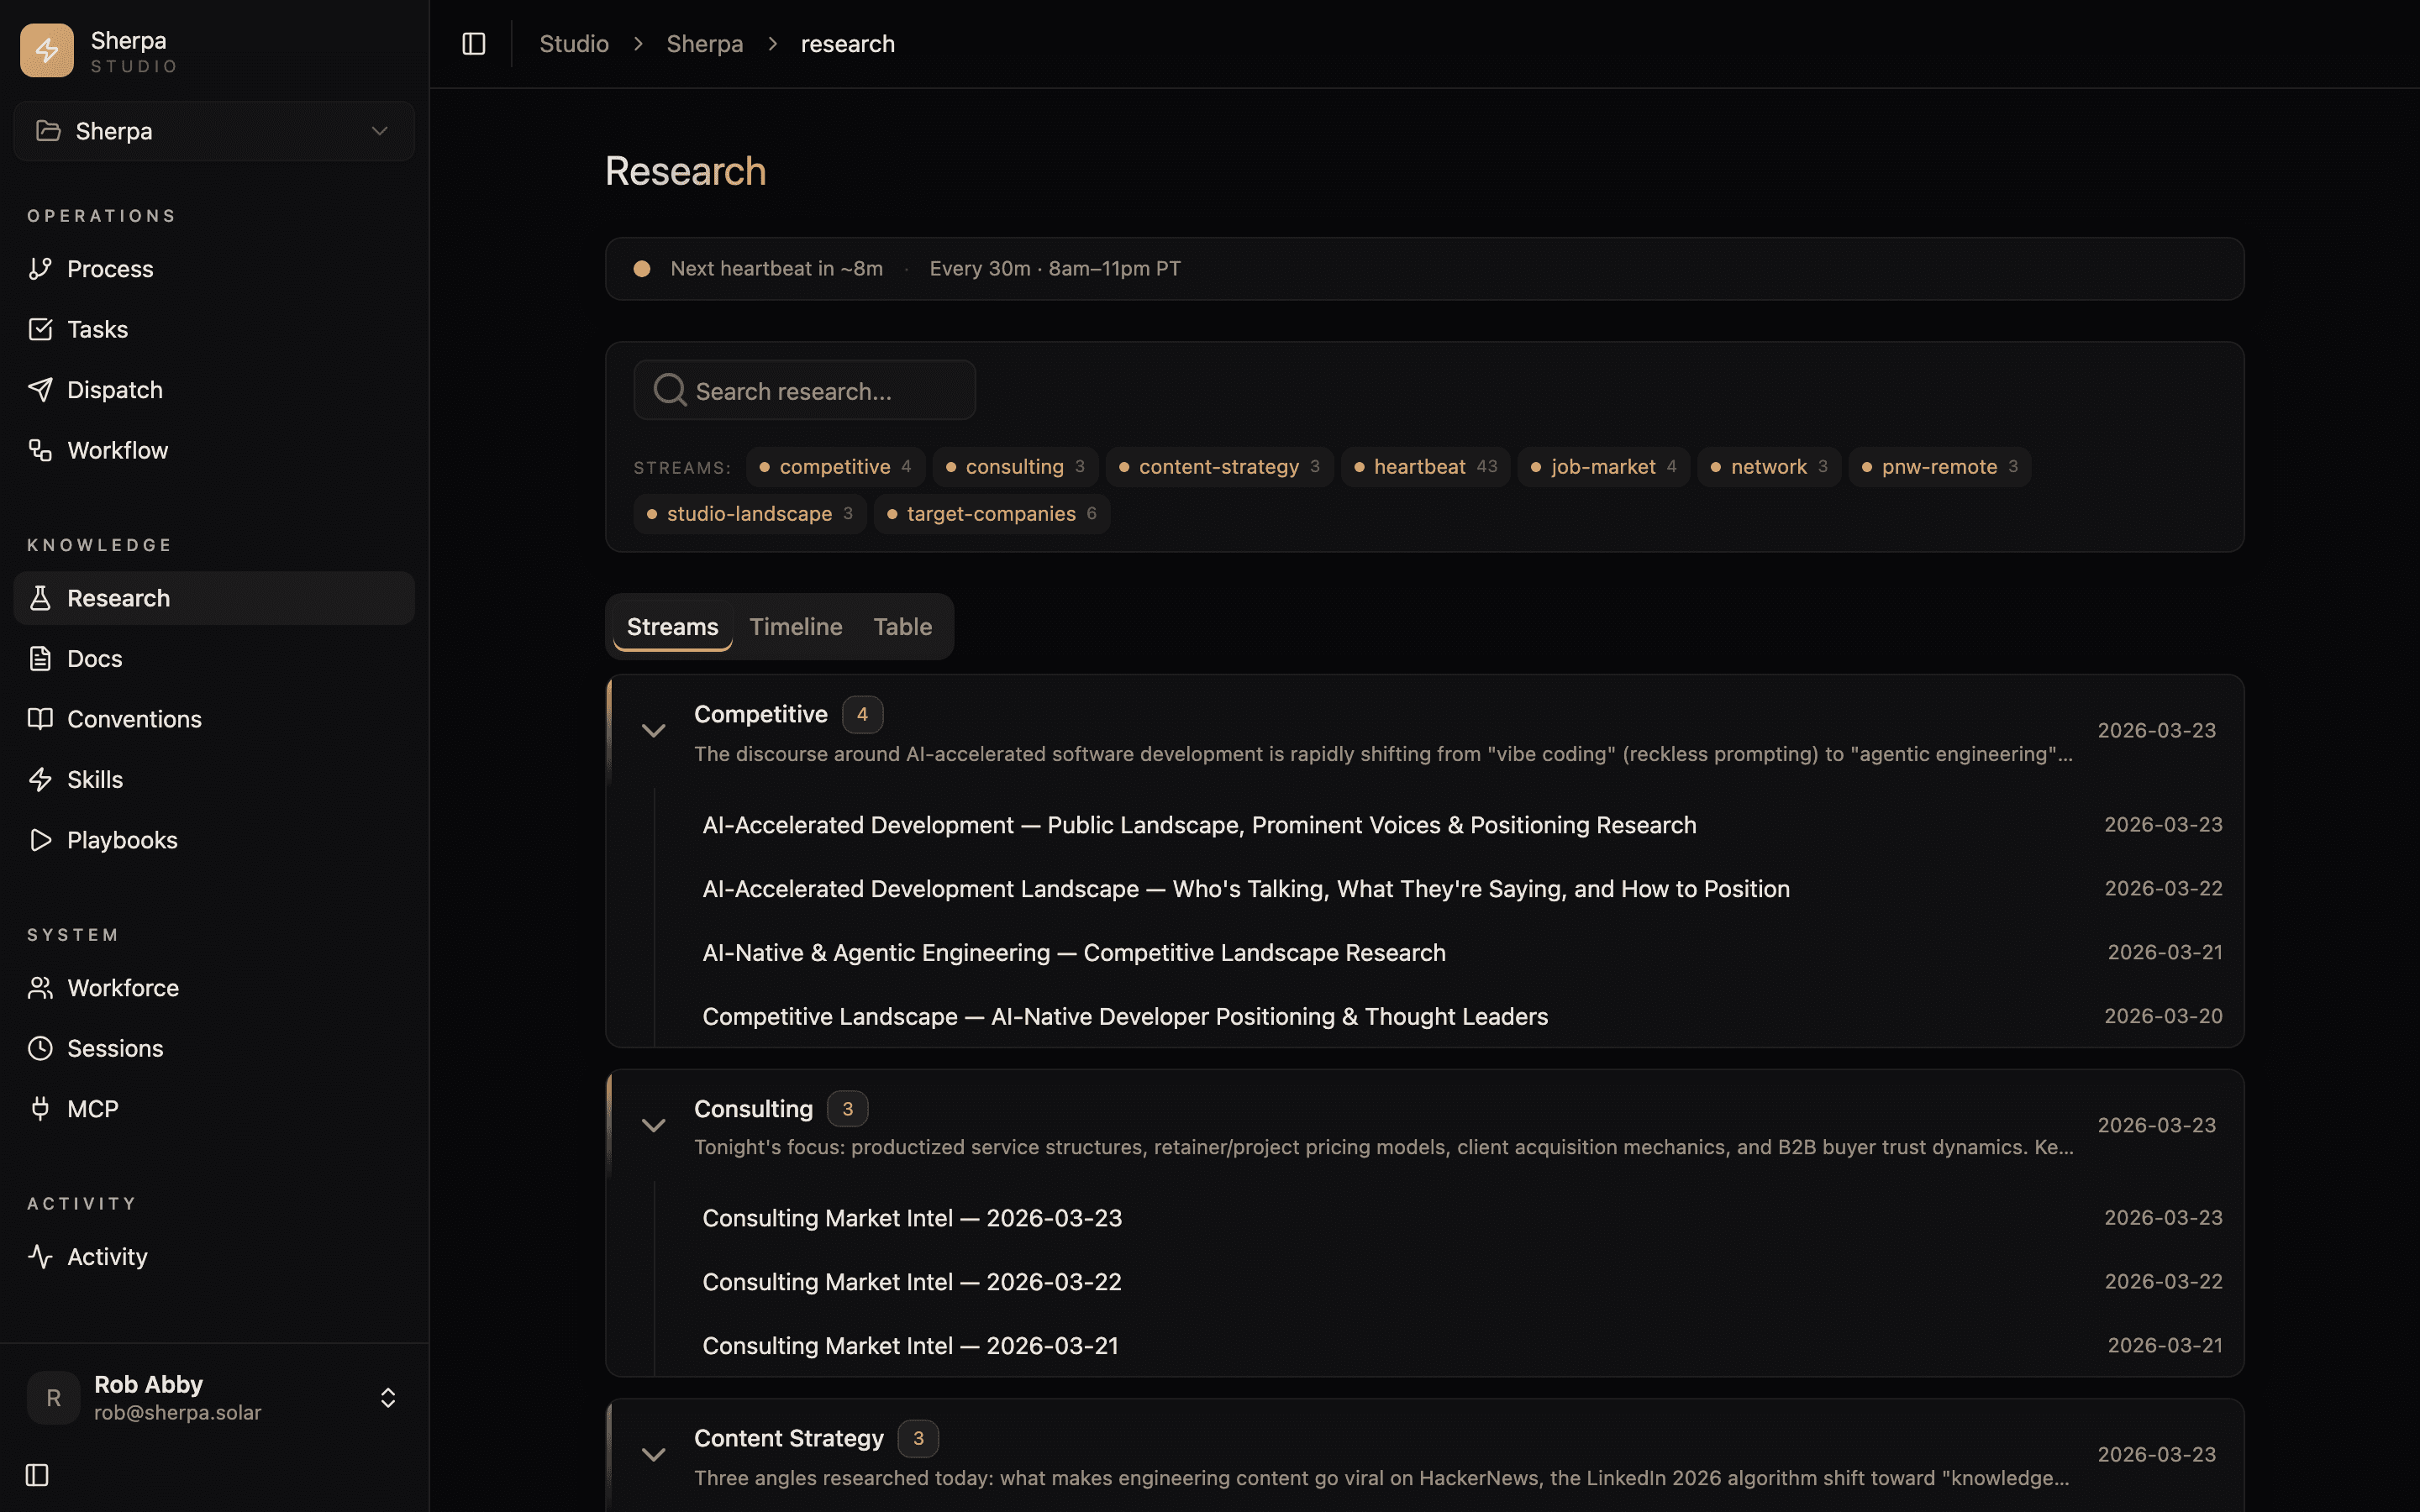
Task: Open Dispatch via its paper-plane icon
Action: tap(40, 389)
